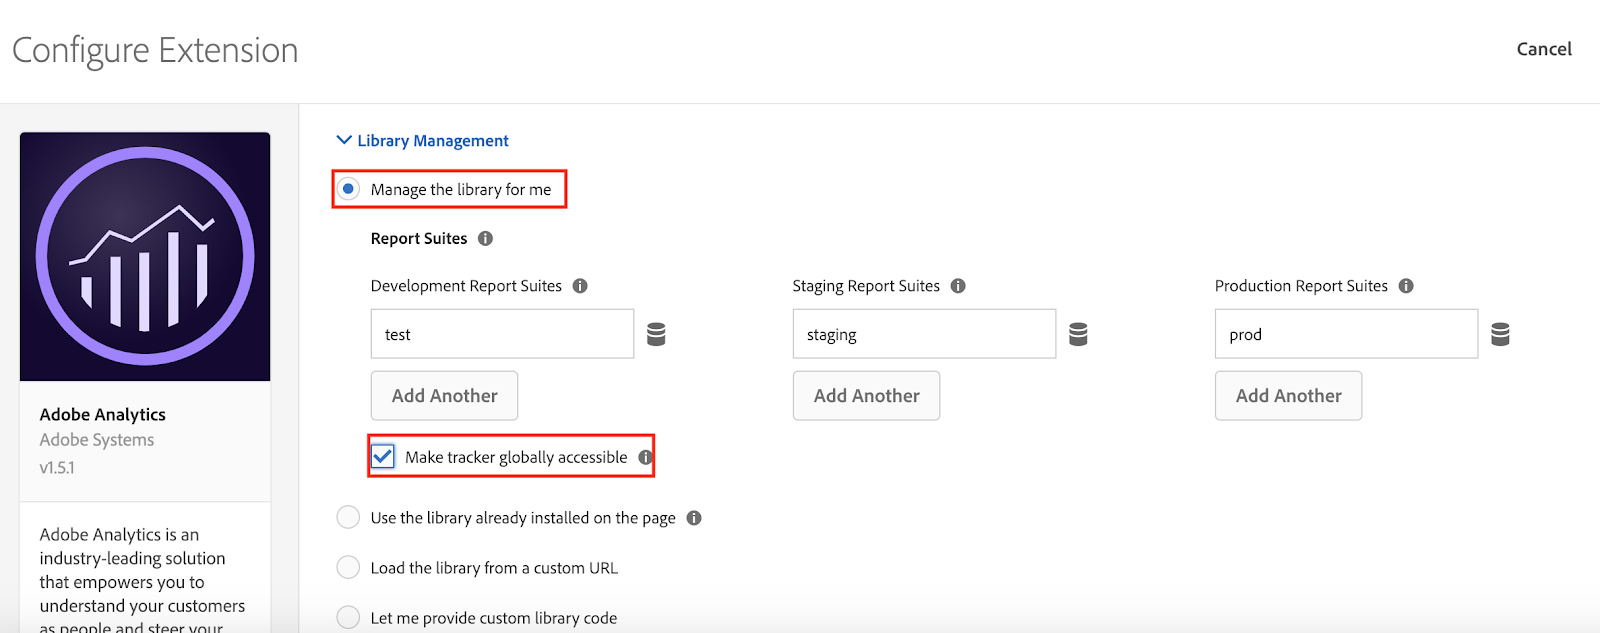Screen dimensions: 1600x633
Task: Click the Production Report Suites database icon
Action: click(1500, 334)
